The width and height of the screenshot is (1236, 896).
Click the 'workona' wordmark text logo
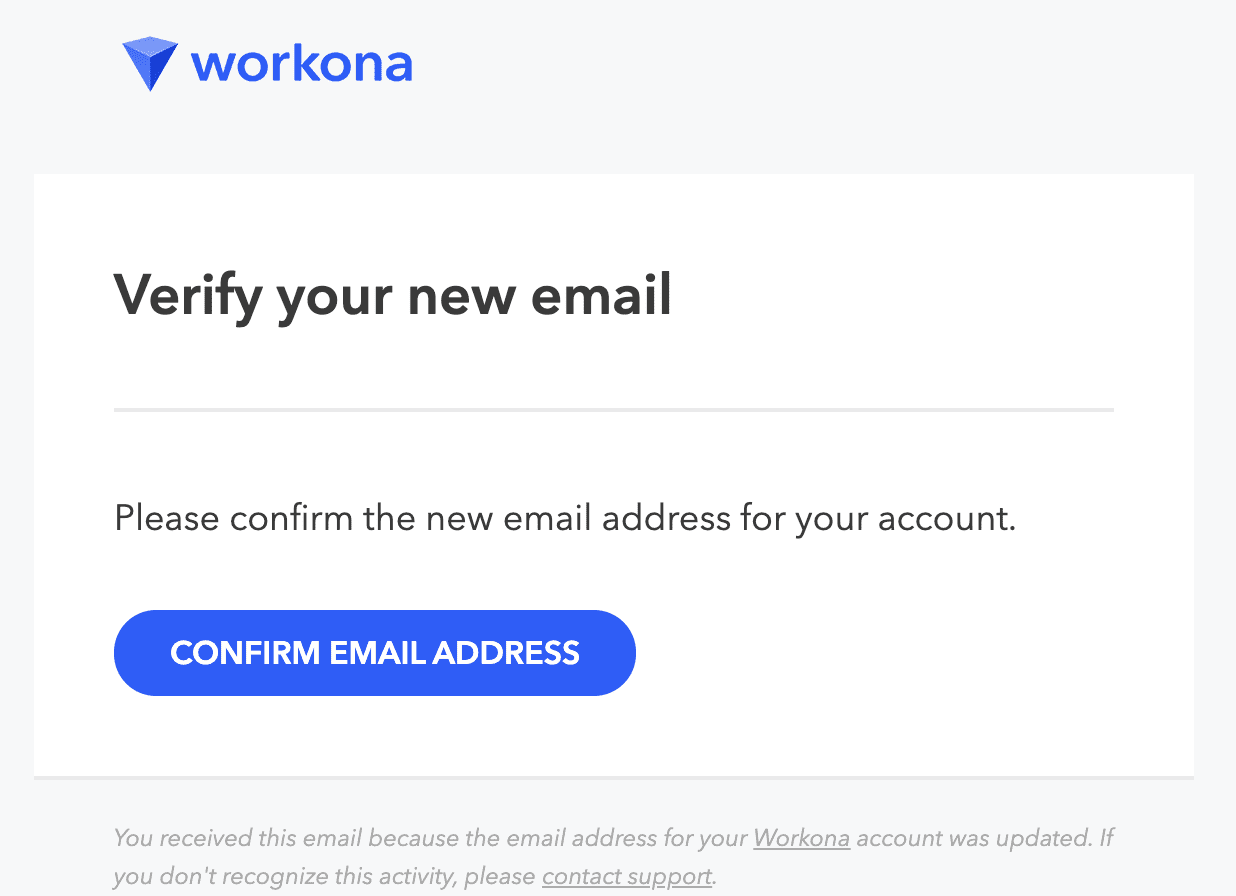pos(303,63)
